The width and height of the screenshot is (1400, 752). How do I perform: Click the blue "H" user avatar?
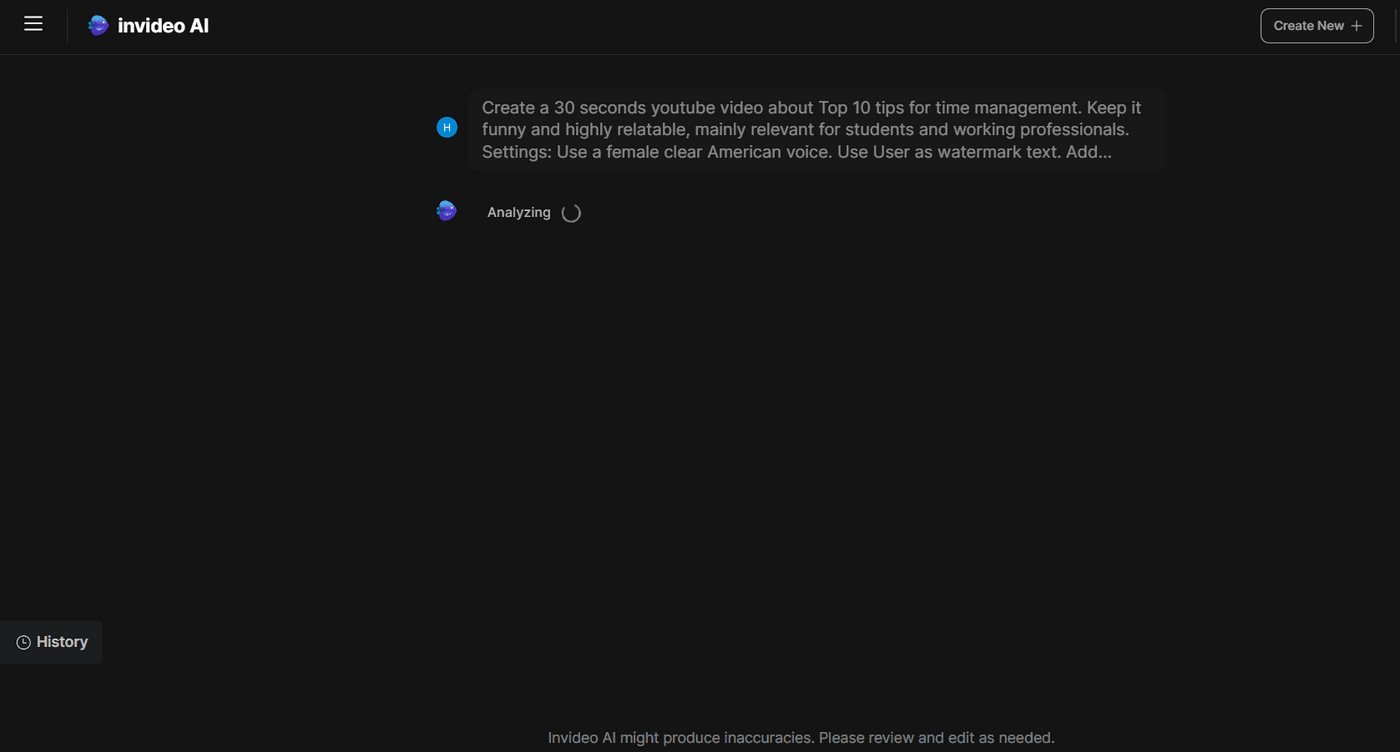pos(446,127)
